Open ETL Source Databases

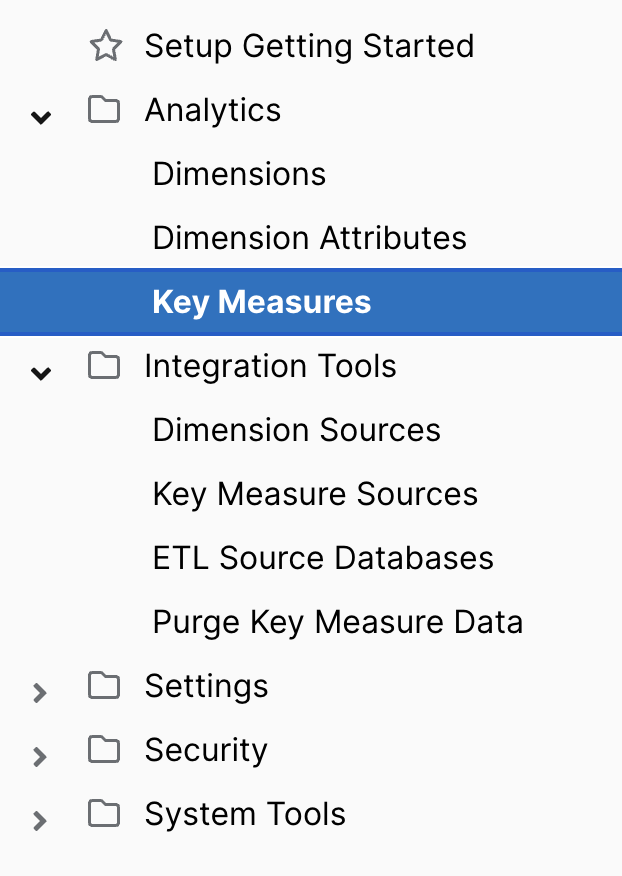[x=322, y=557]
